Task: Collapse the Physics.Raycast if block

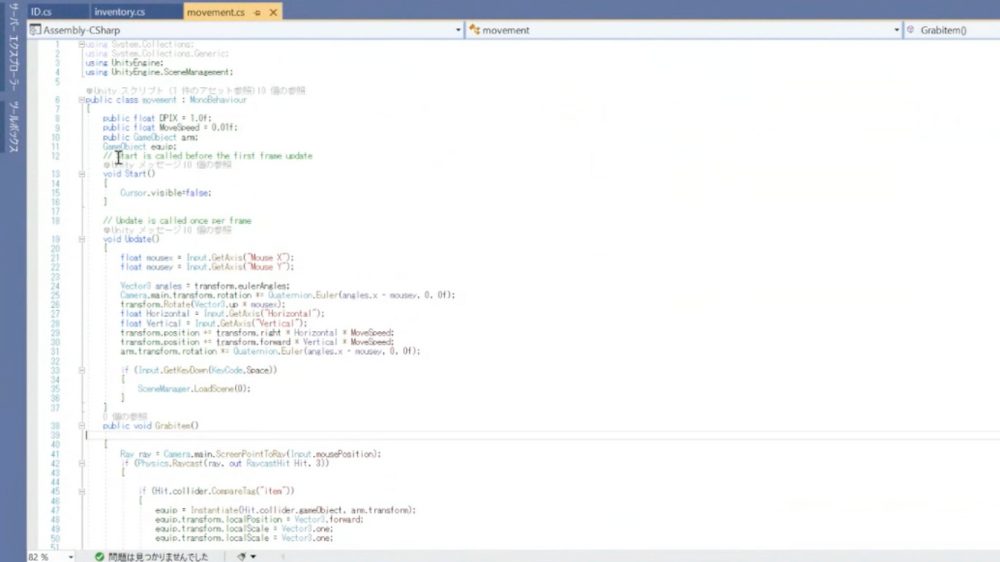Action: coord(82,464)
